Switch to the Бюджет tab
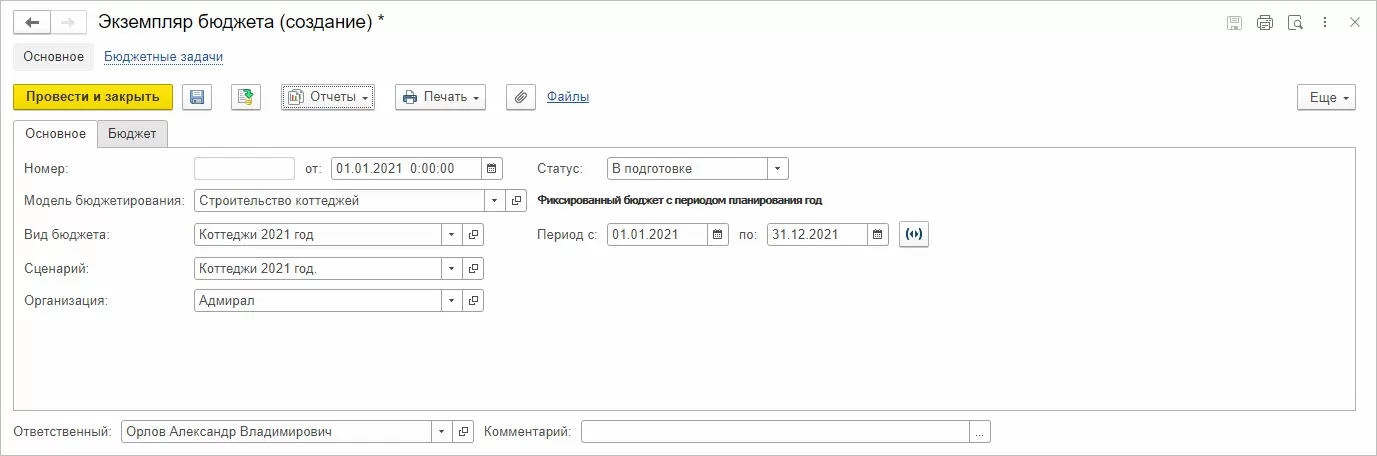Image resolution: width=1377 pixels, height=456 pixels. pos(132,134)
